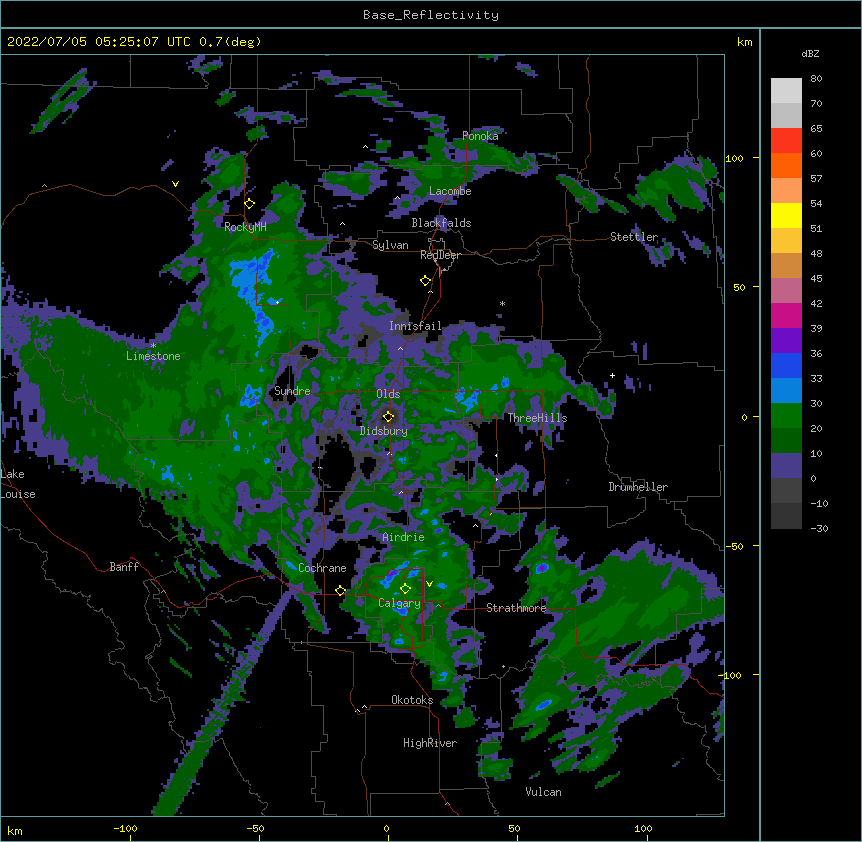The height and width of the screenshot is (842, 862).
Task: Click the Limestone label
Action: point(153,356)
